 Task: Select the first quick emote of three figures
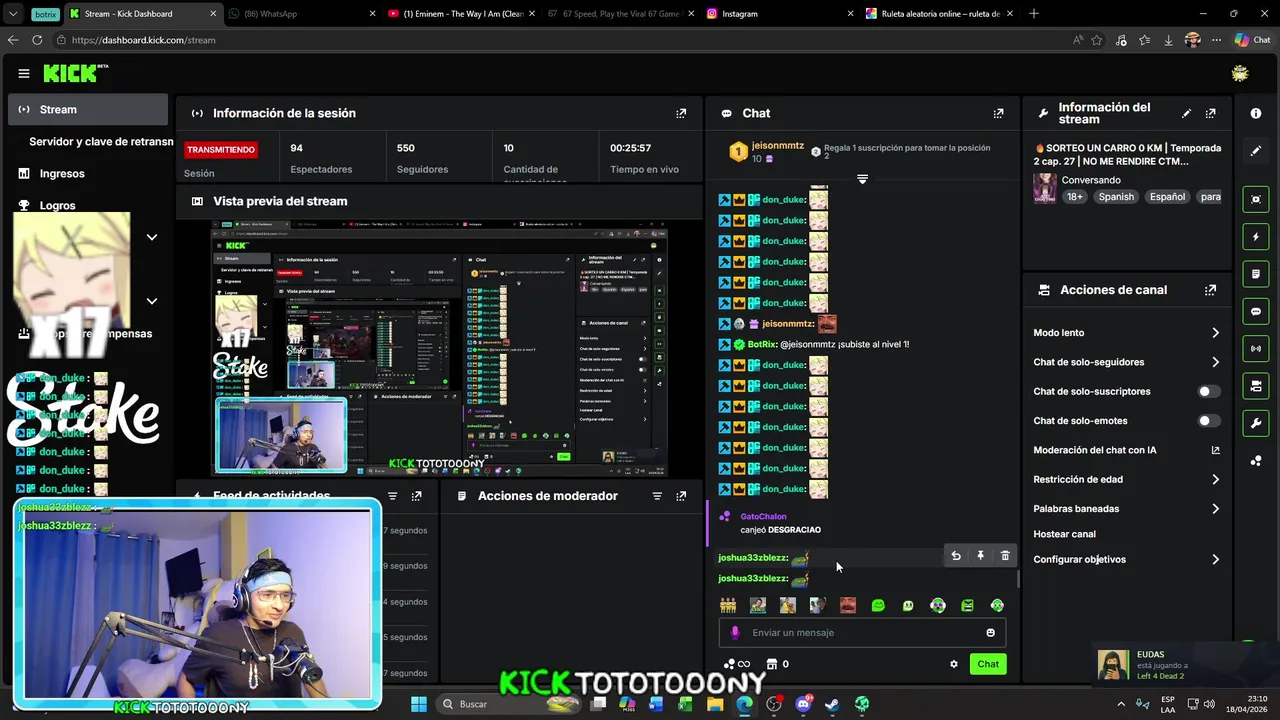728,605
